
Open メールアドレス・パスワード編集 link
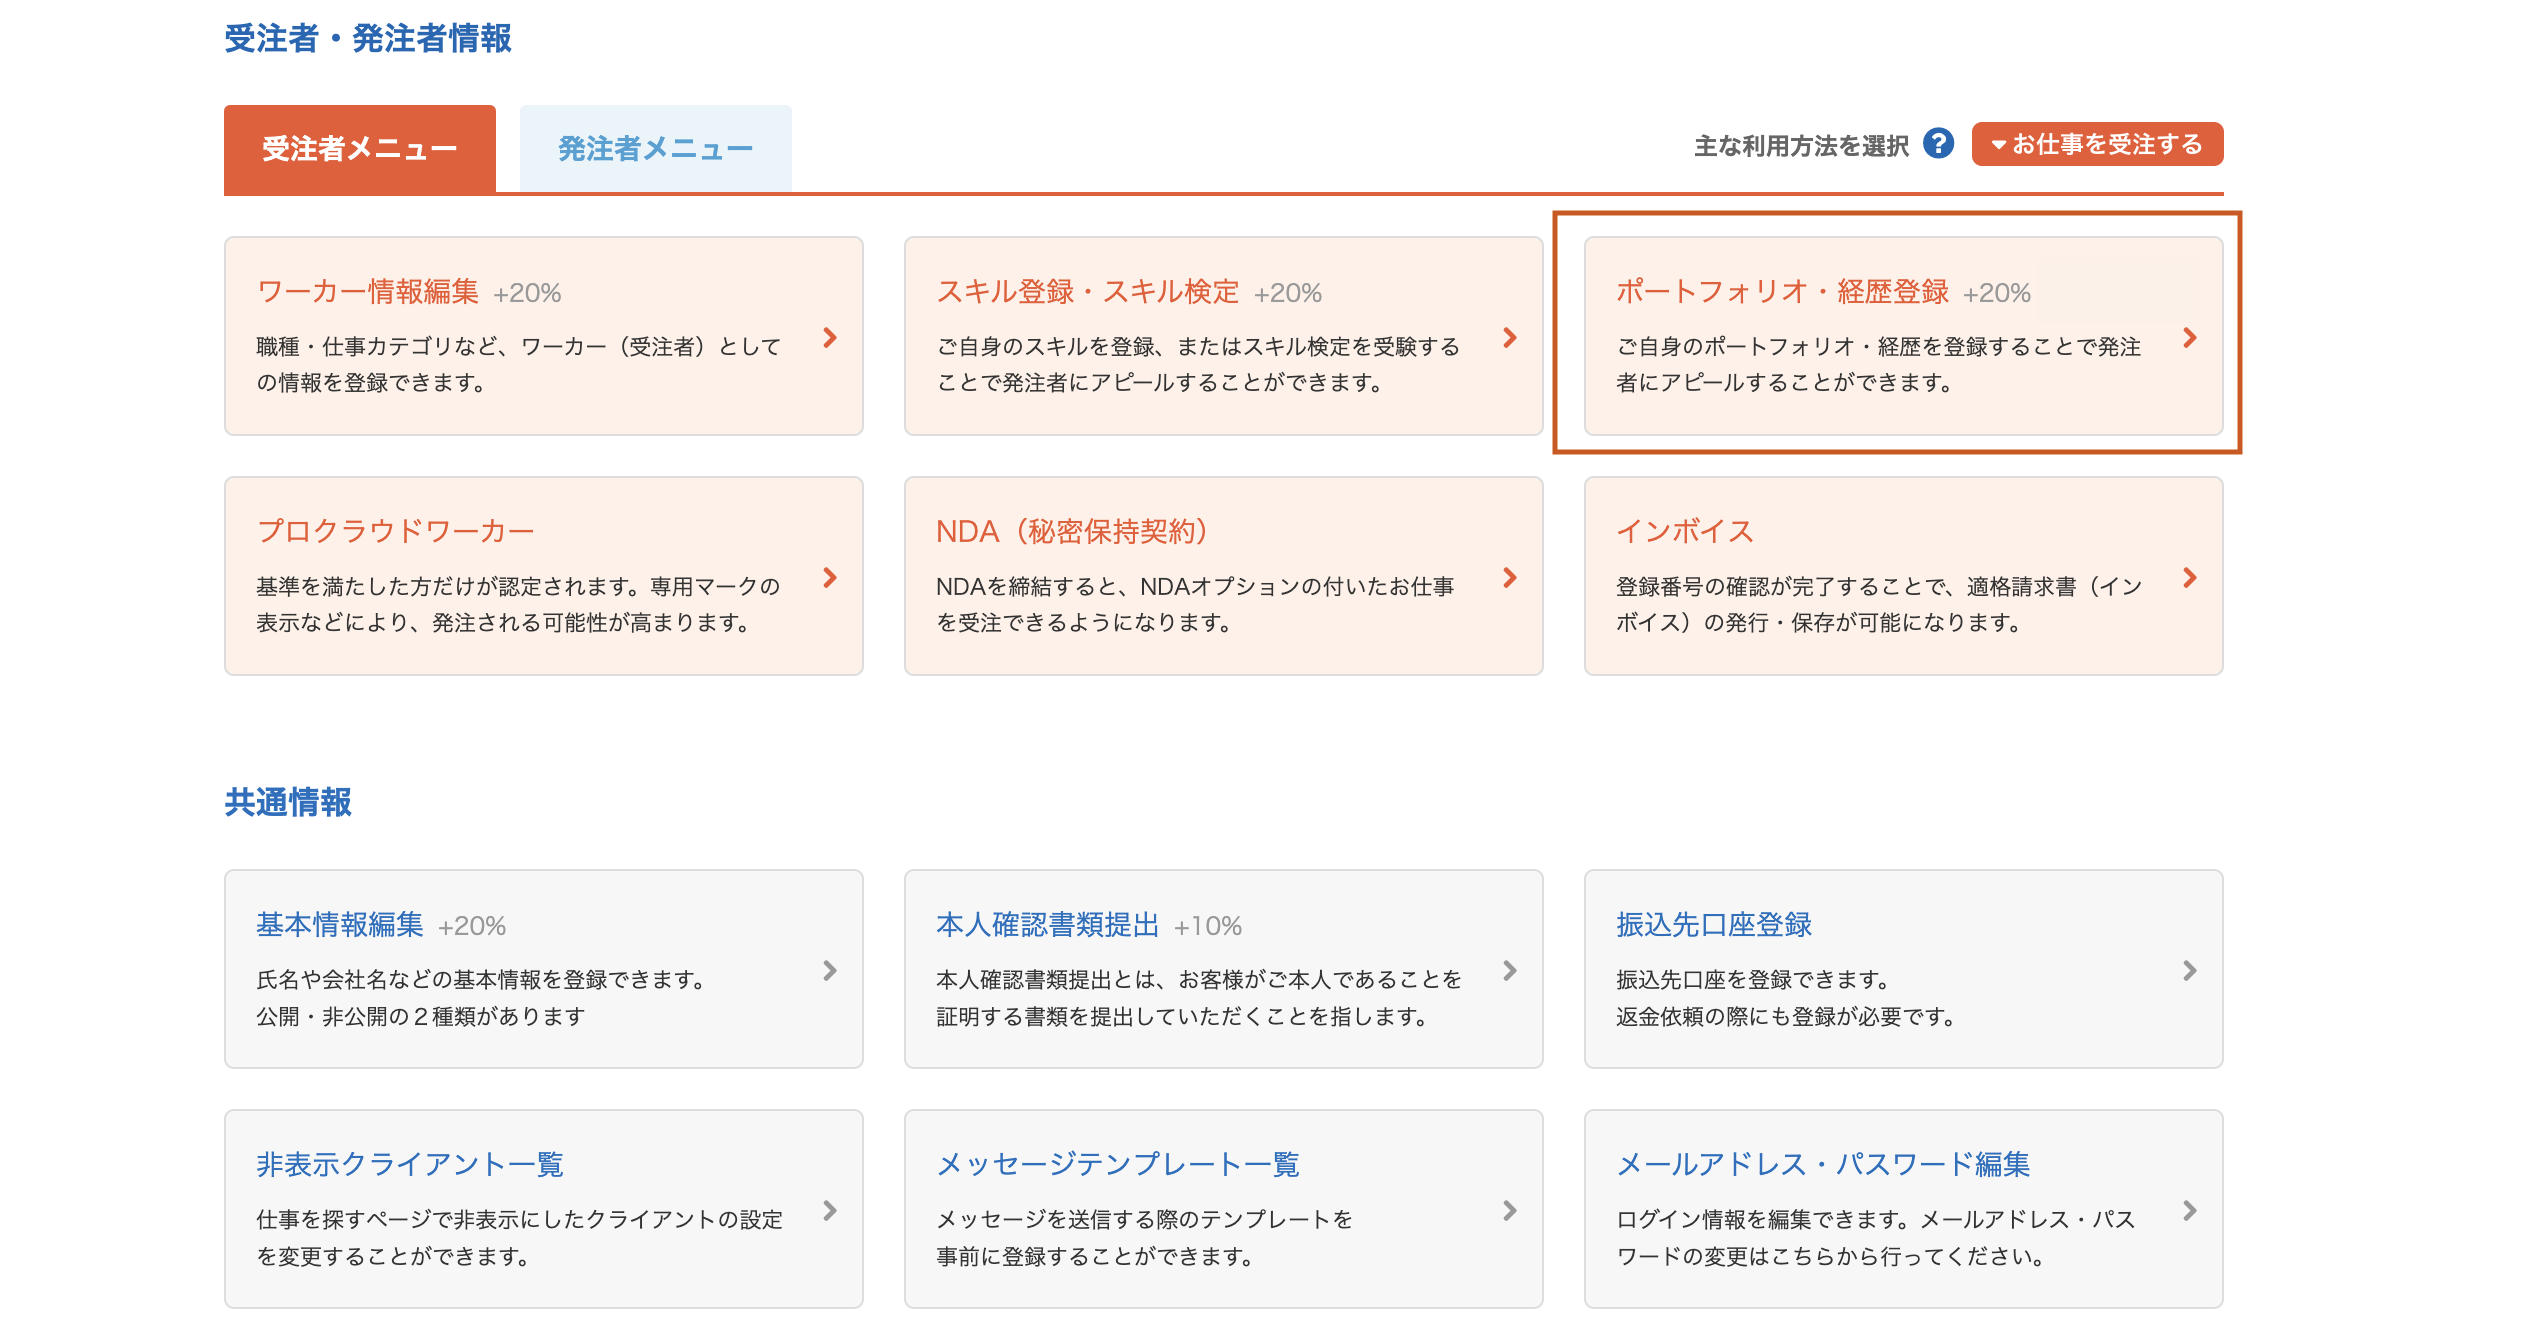pyautogui.click(x=1823, y=1164)
